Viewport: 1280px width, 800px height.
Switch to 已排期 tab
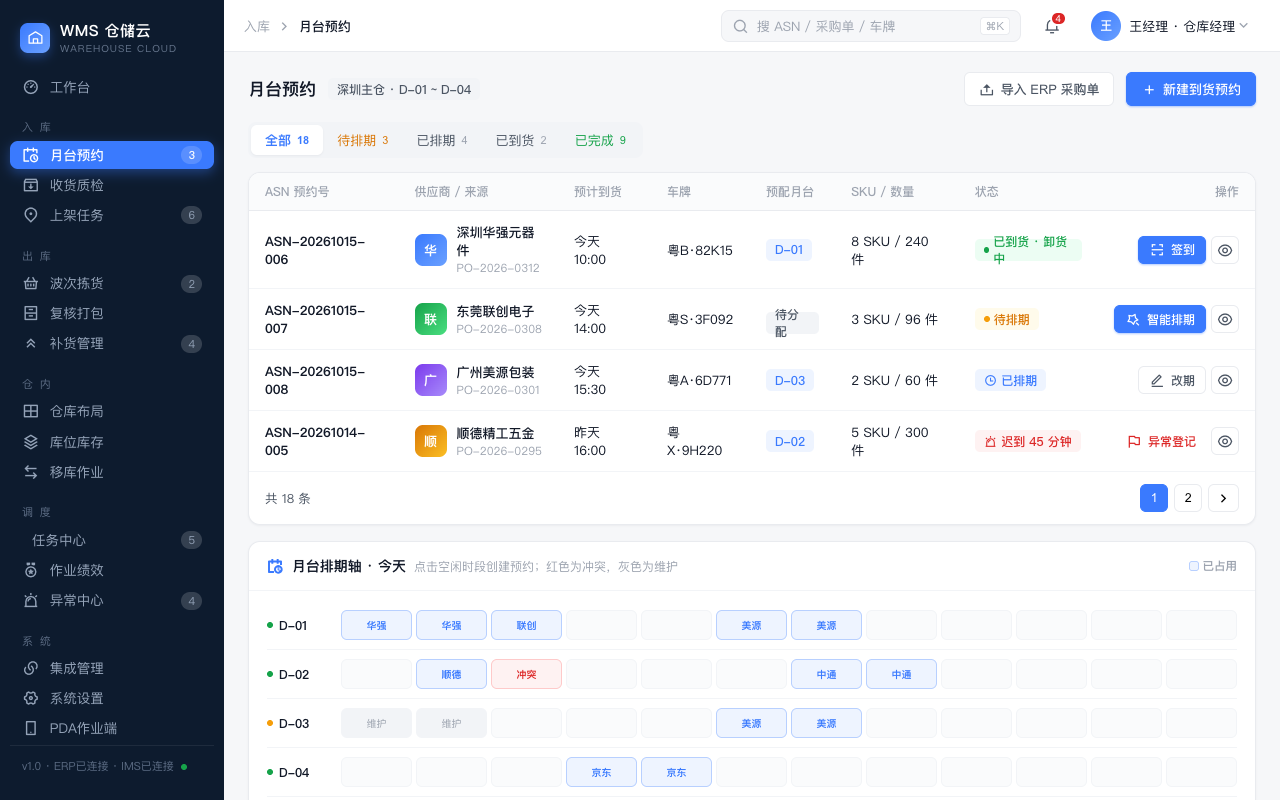click(x=442, y=140)
